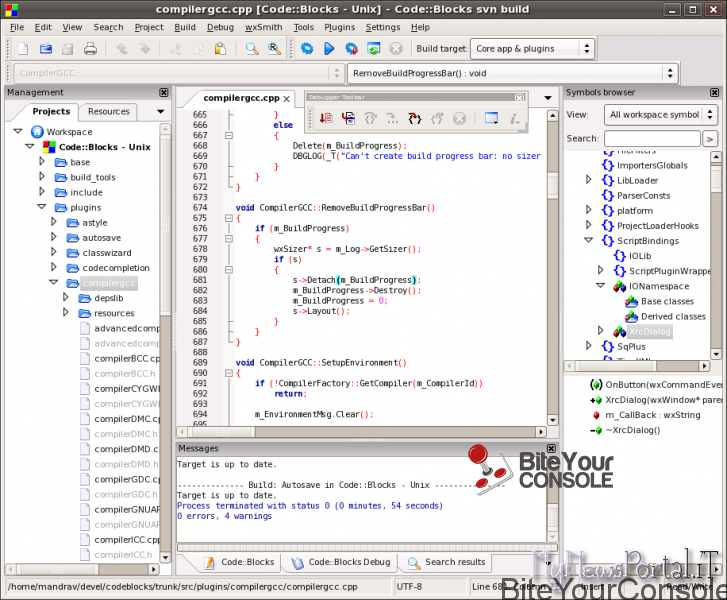Select compilerDMC.cpp in project tree

pyautogui.click(x=127, y=419)
